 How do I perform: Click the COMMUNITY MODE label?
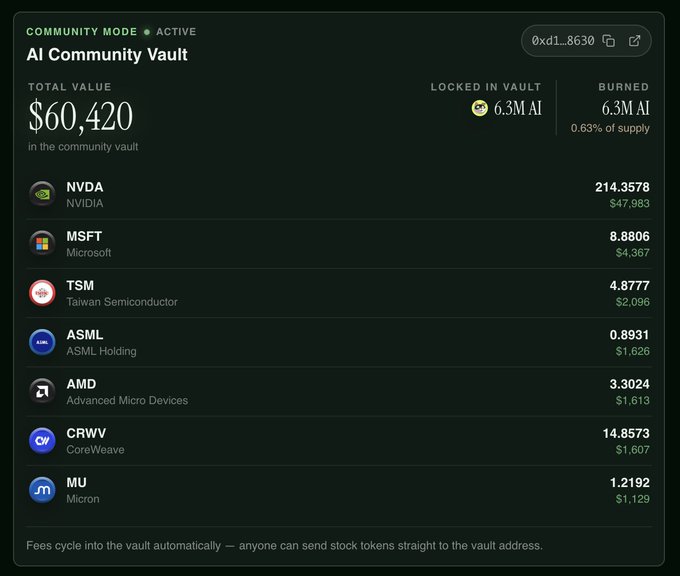point(82,32)
